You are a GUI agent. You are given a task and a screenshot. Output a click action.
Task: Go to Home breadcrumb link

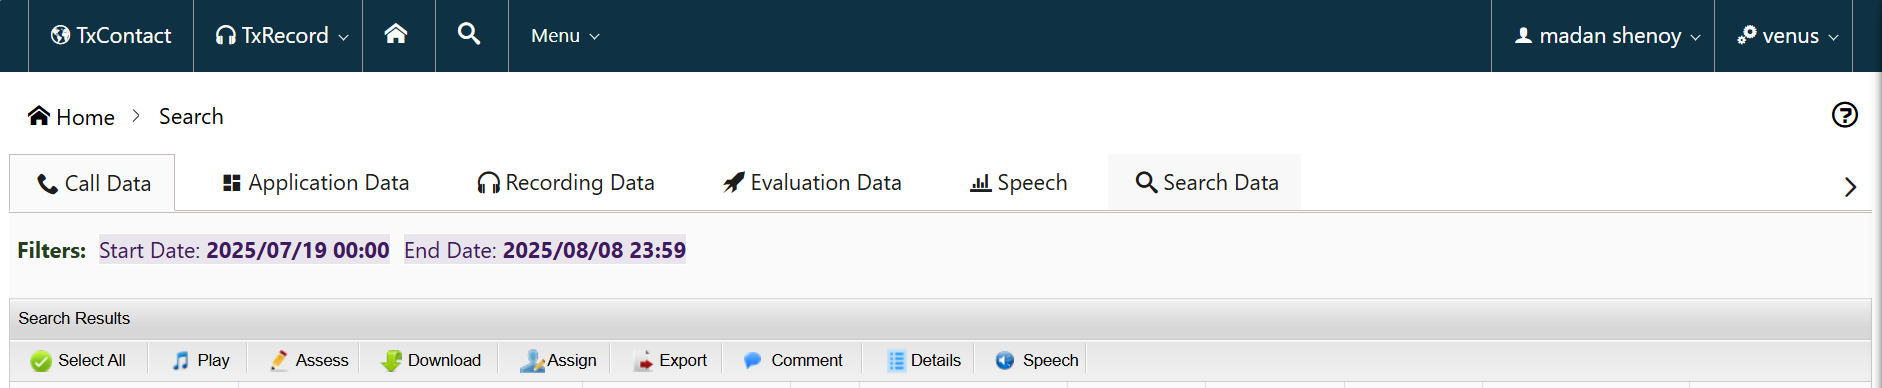pyautogui.click(x=72, y=117)
